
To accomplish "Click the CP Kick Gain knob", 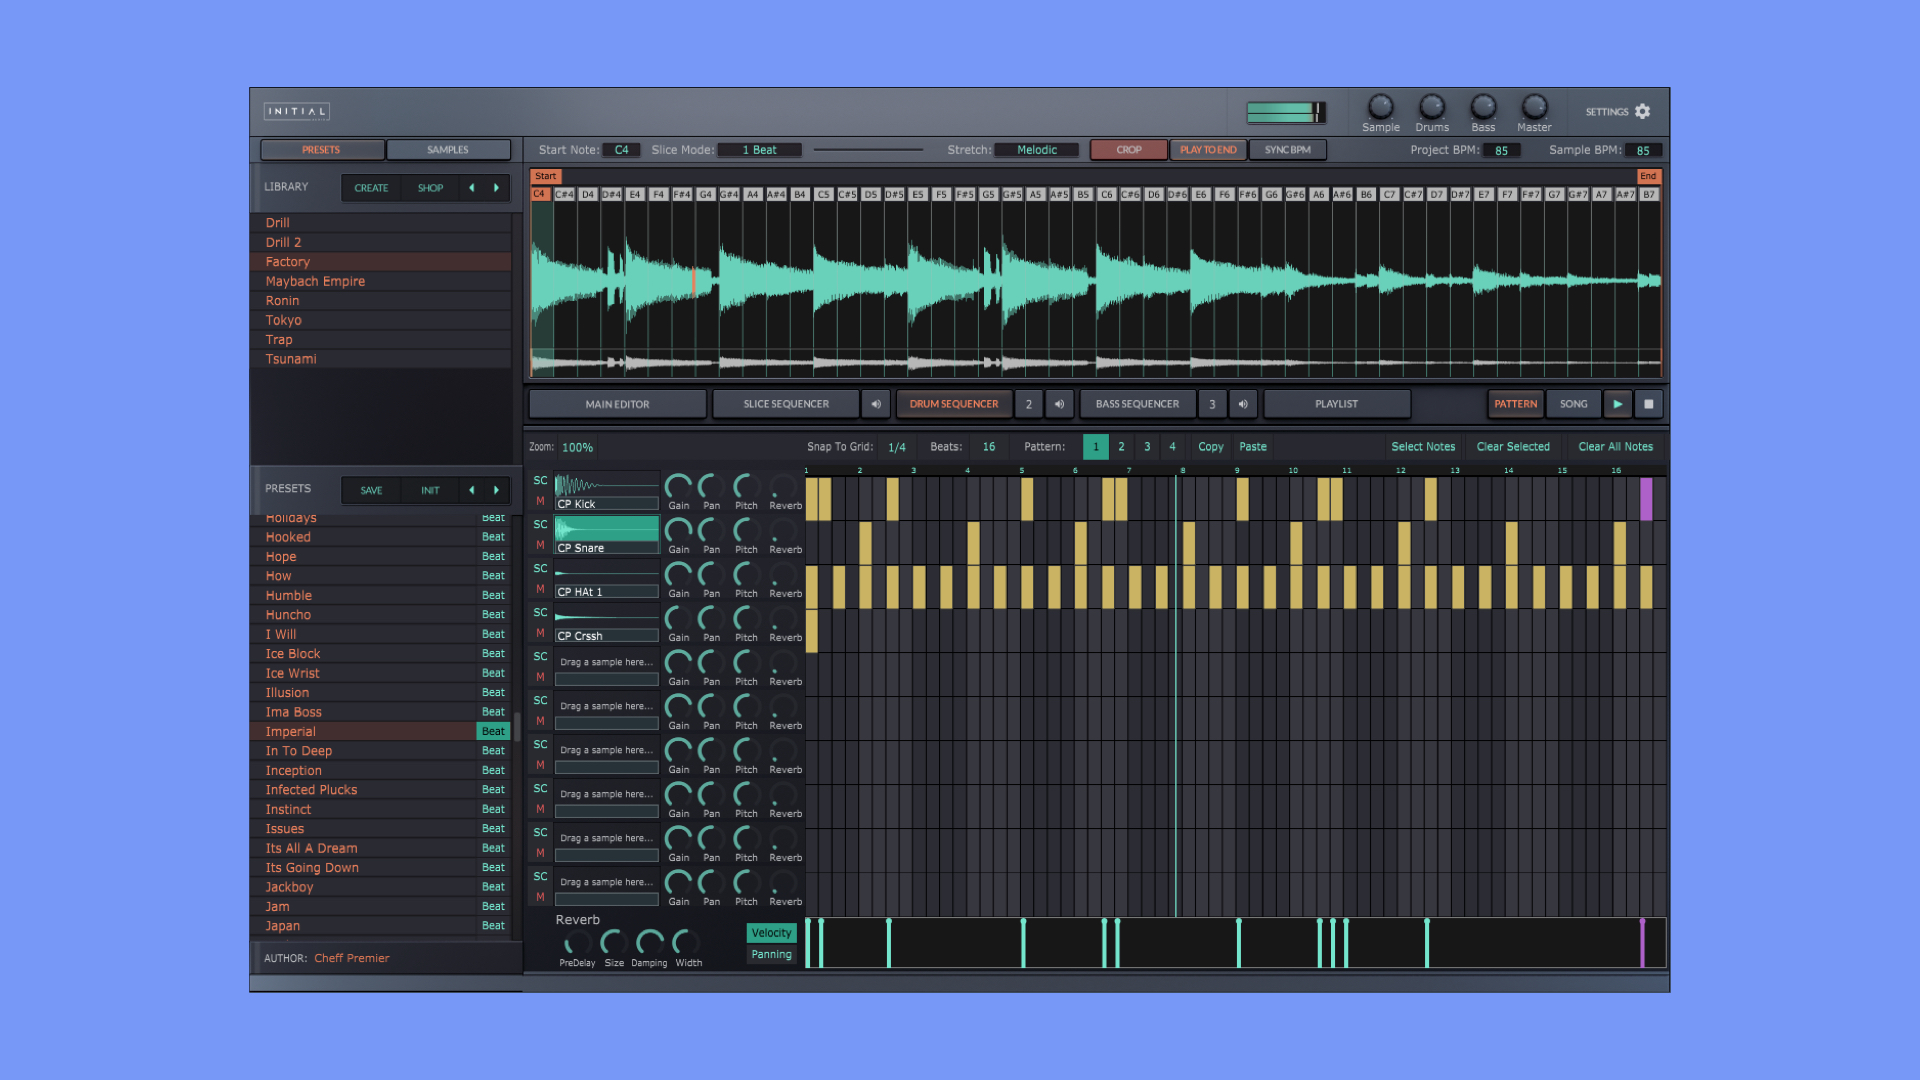I will click(678, 486).
